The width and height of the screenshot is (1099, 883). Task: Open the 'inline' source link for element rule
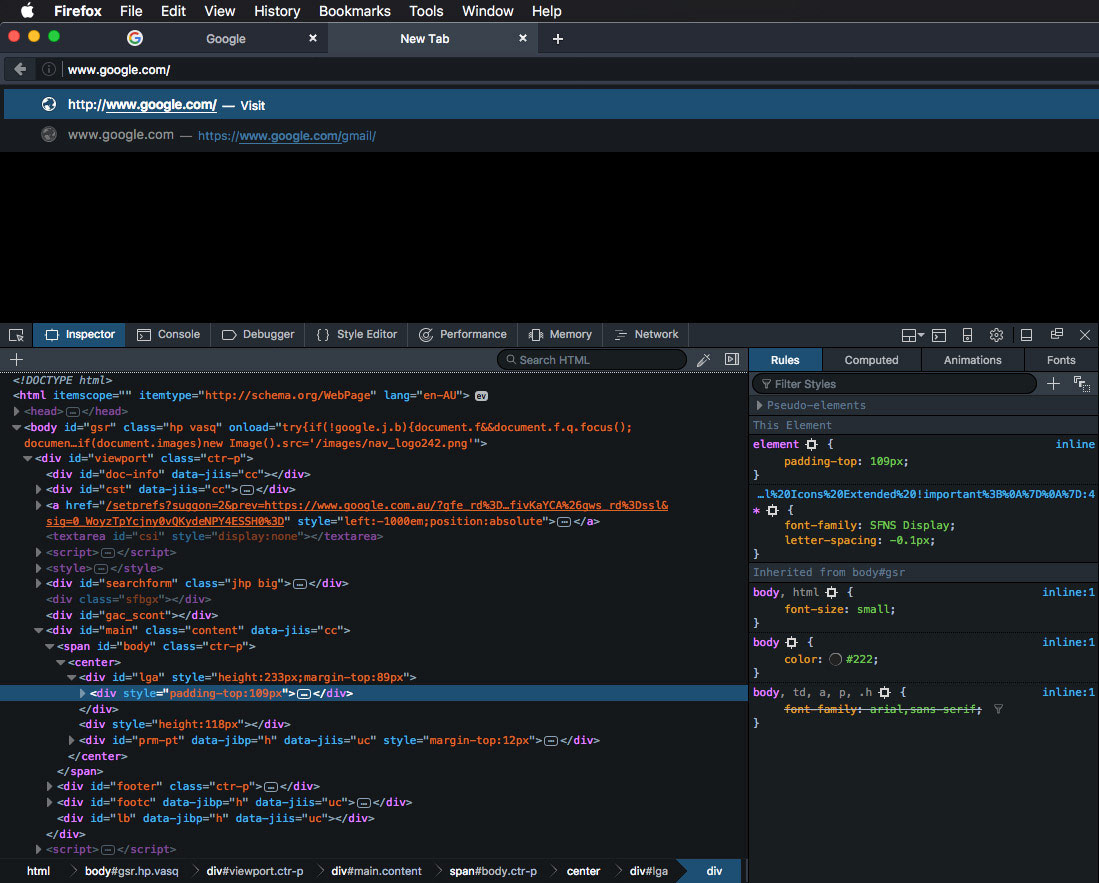[x=1074, y=444]
